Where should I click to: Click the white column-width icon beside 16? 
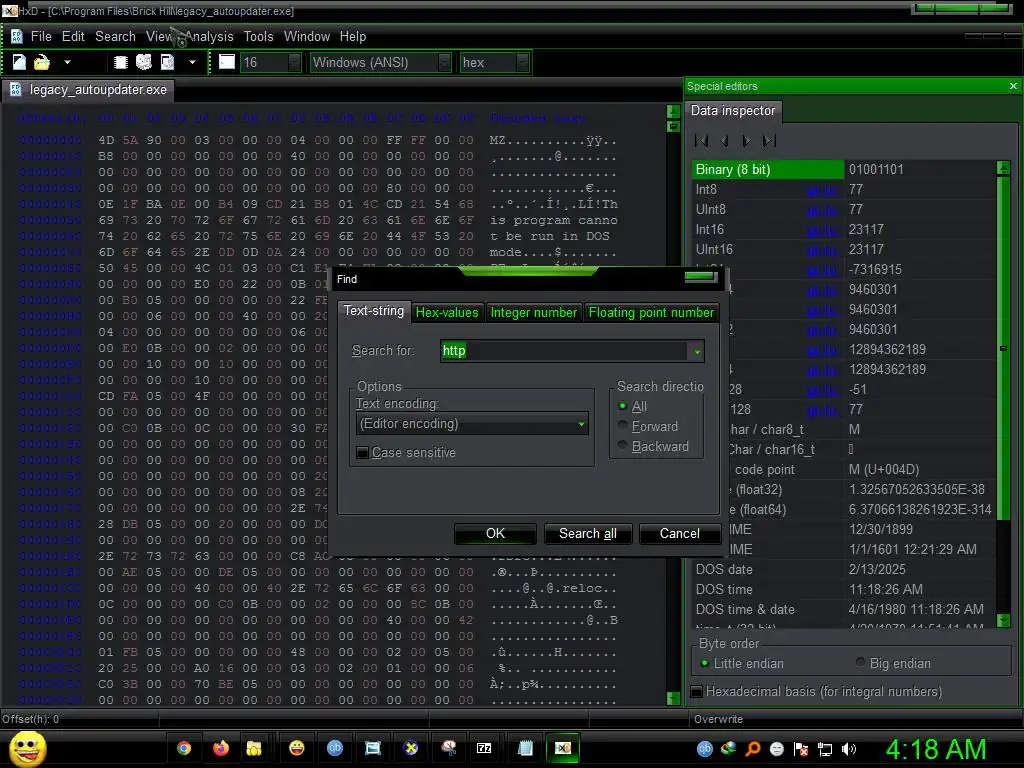click(x=227, y=62)
